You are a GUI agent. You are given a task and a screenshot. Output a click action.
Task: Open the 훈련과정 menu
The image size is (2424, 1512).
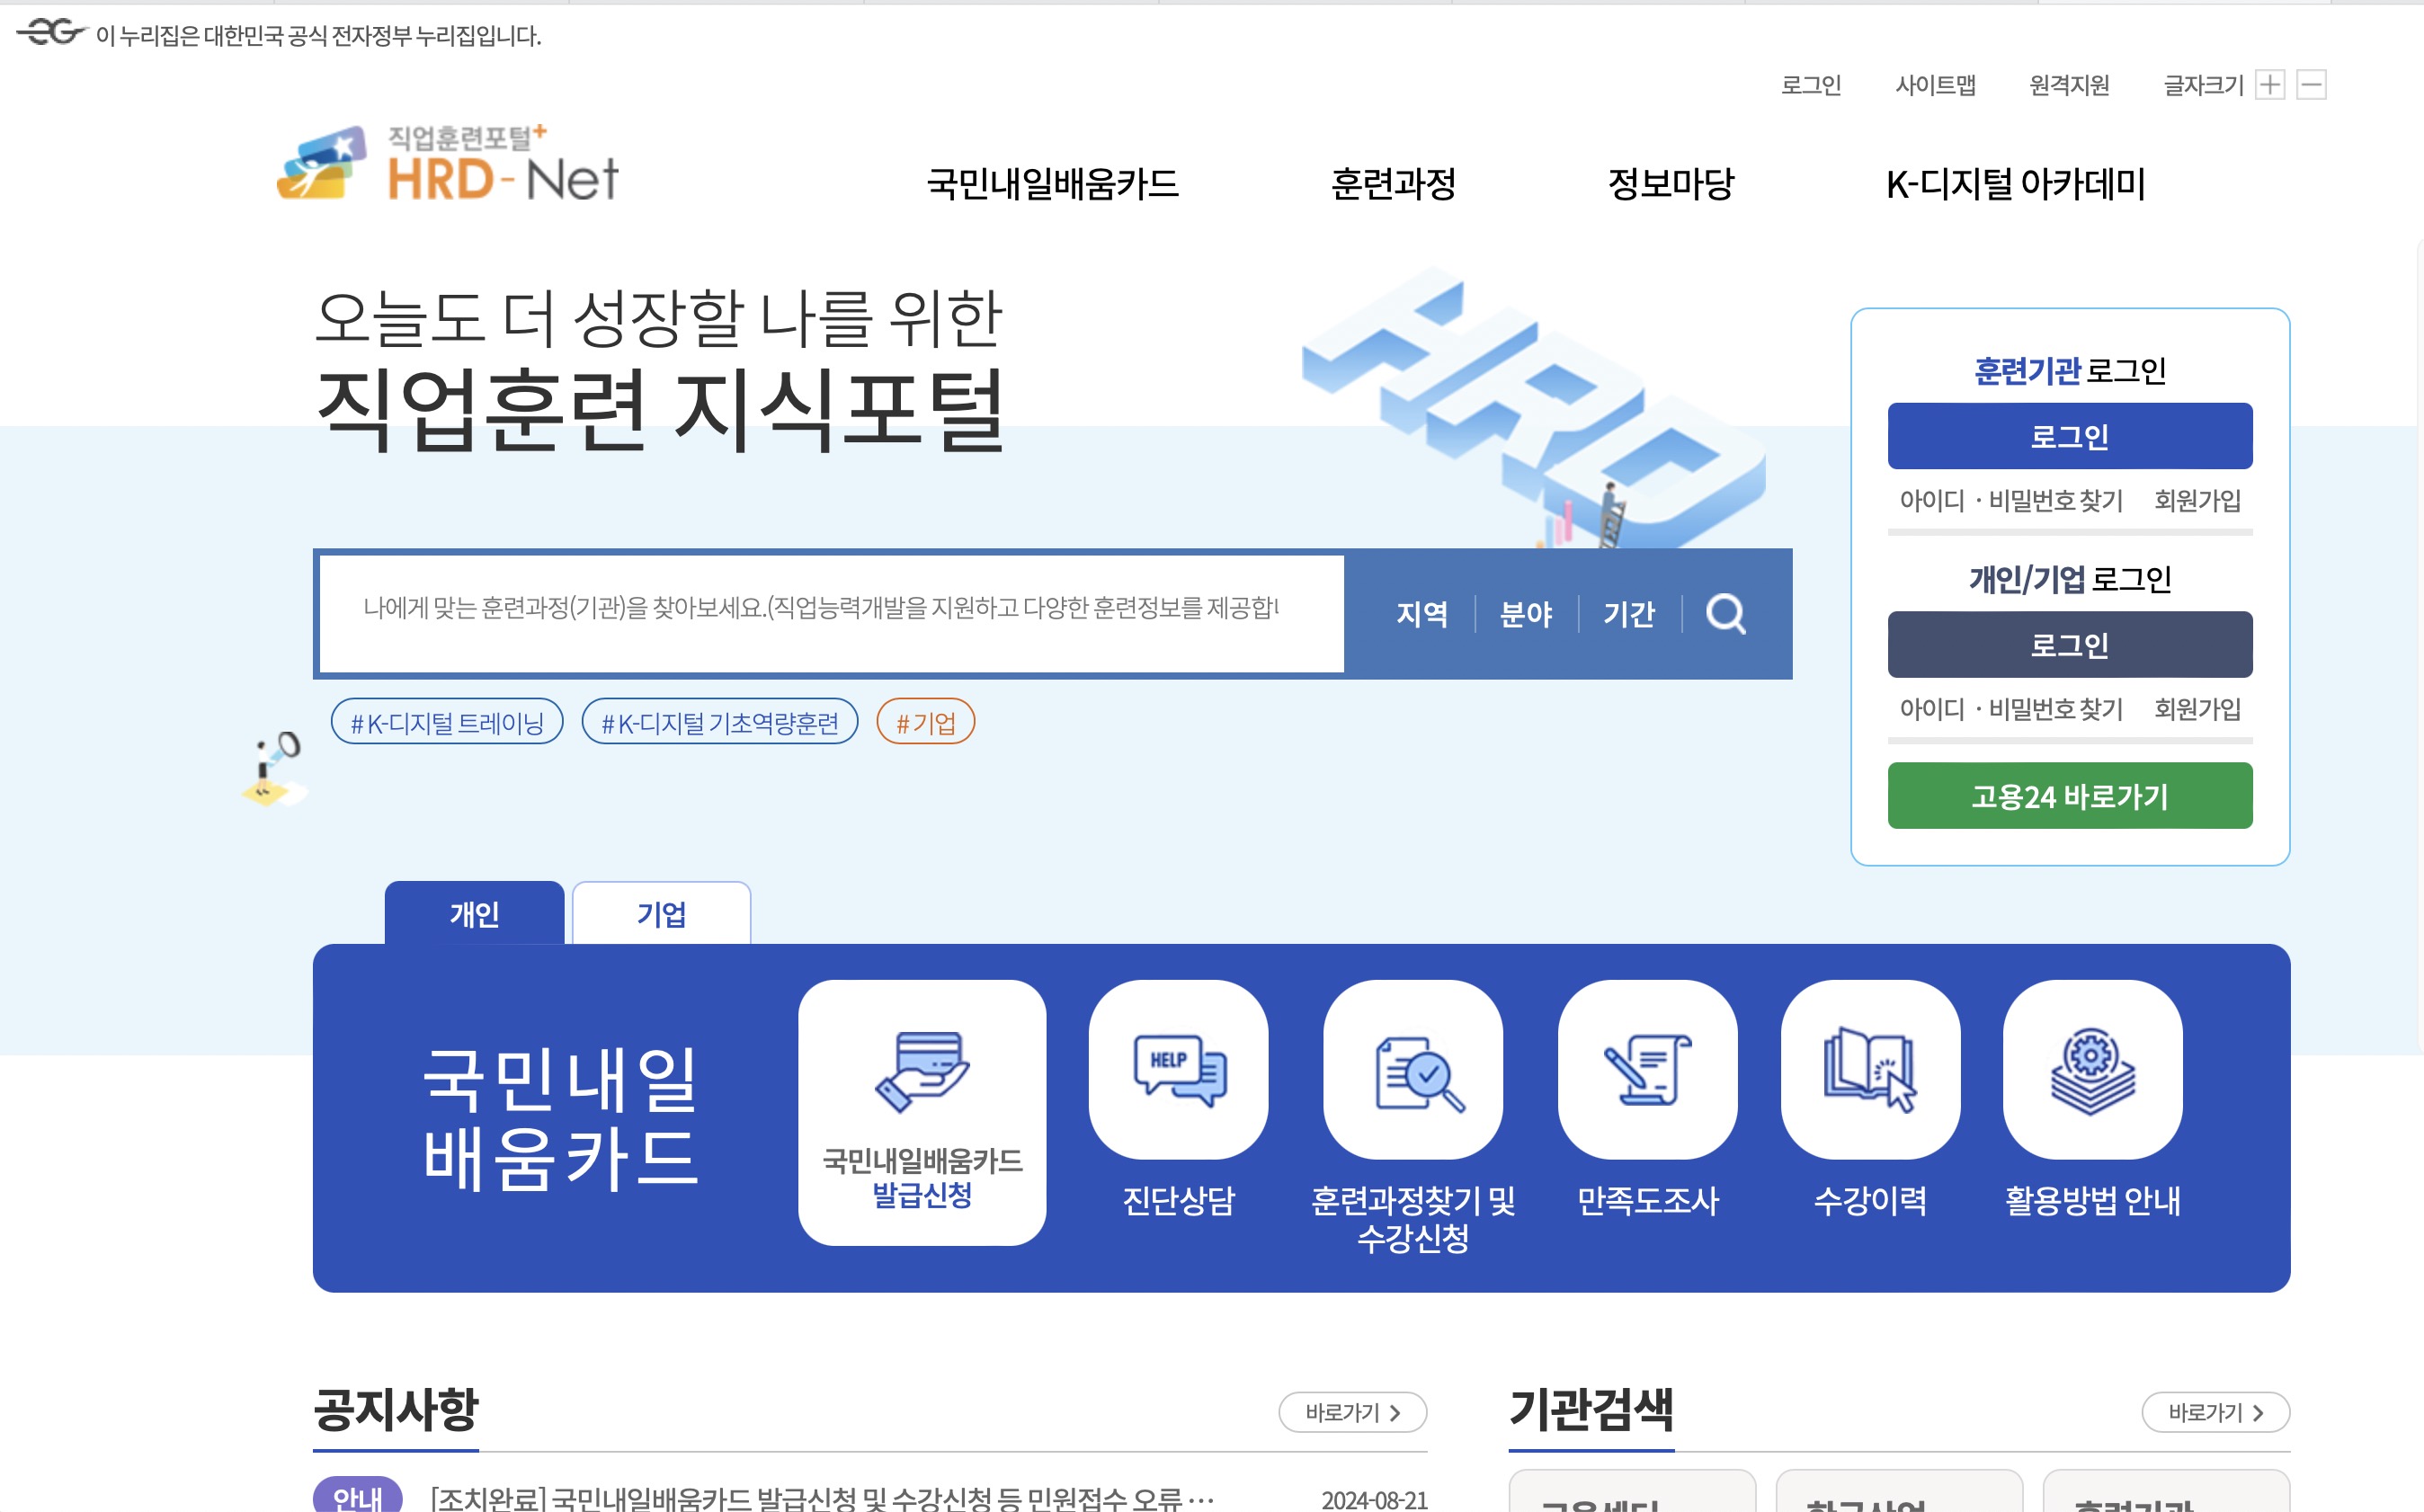click(x=1392, y=184)
